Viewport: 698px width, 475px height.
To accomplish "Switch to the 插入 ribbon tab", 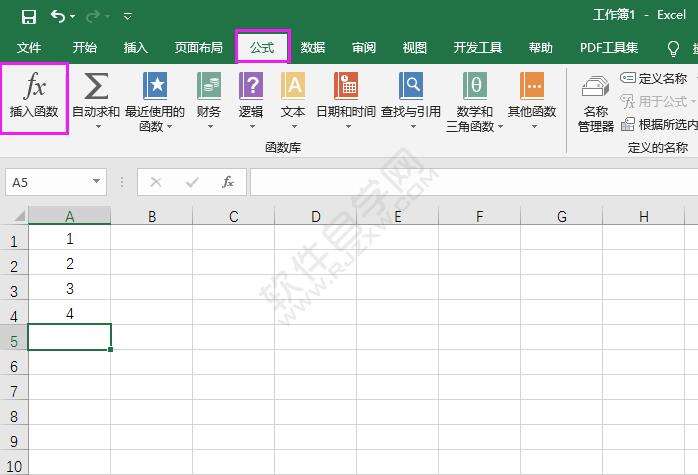I will coord(136,47).
